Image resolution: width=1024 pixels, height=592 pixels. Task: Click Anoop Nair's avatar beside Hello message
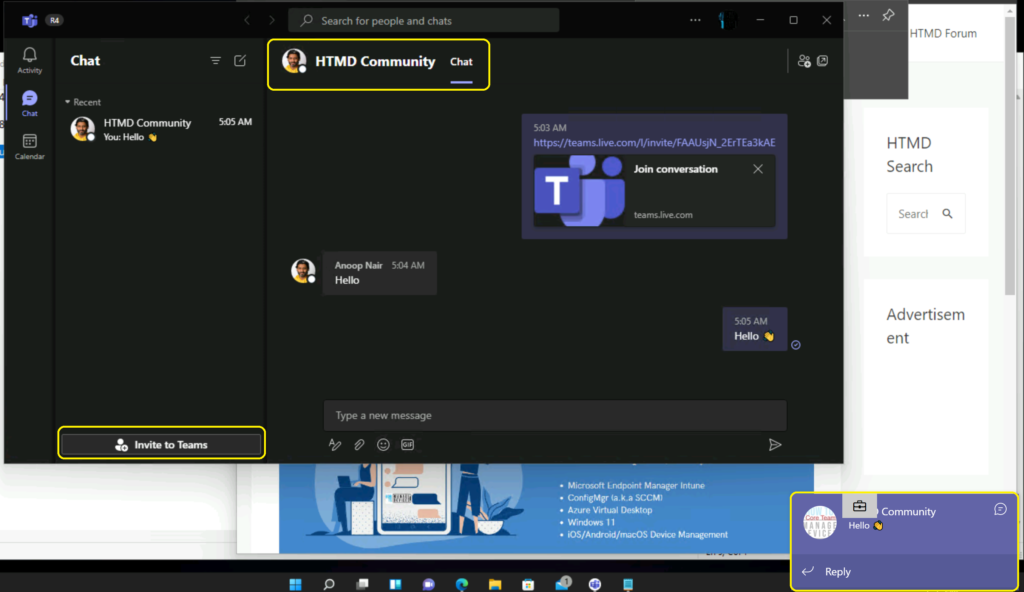303,271
